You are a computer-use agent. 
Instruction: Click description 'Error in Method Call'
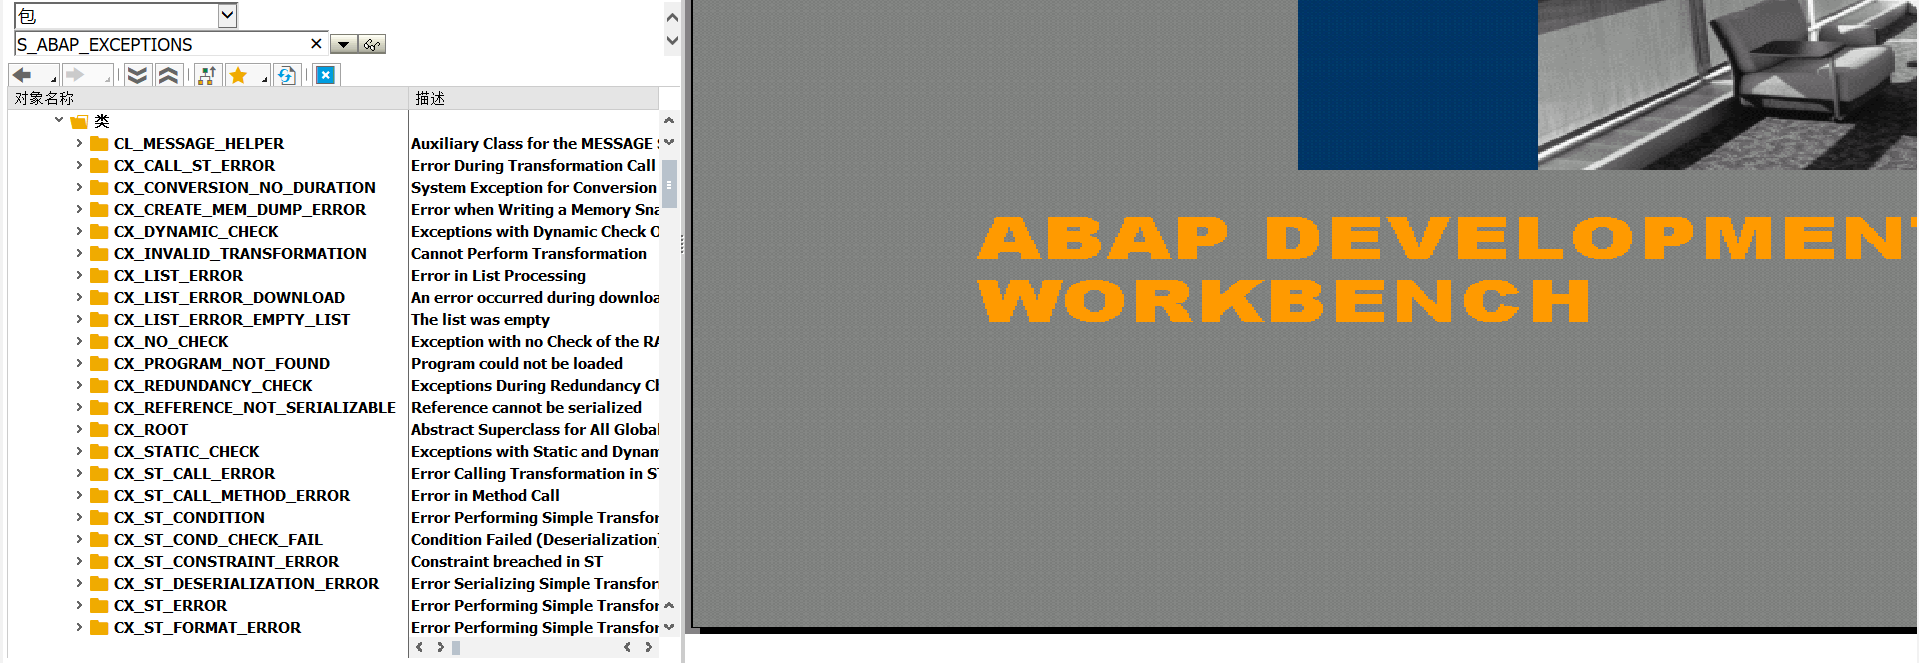click(485, 495)
